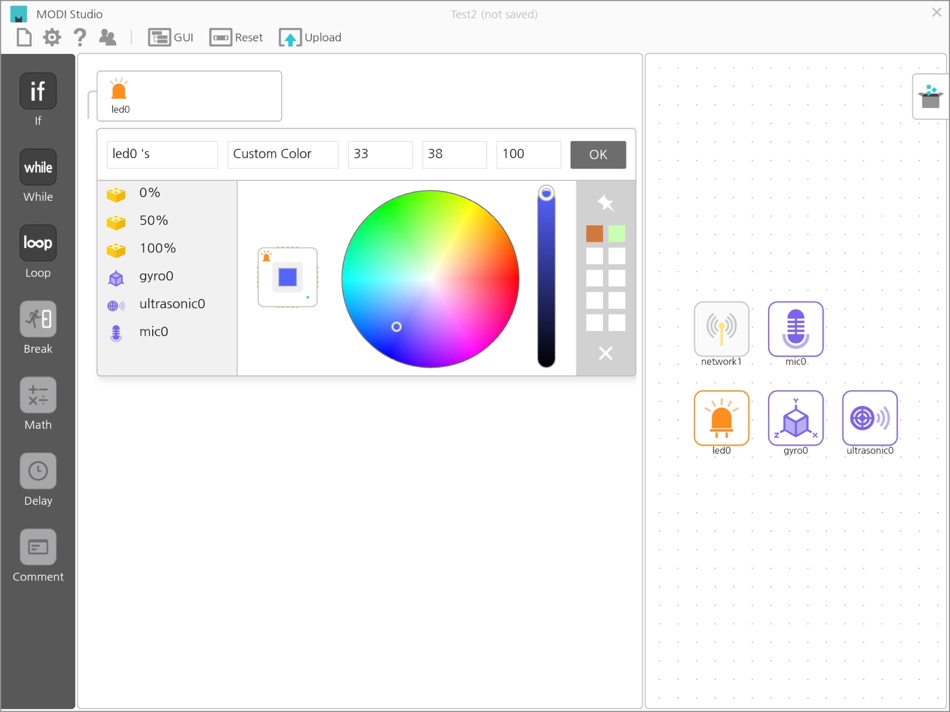The width and height of the screenshot is (950, 712).
Task: Add an If block
Action: click(38, 91)
